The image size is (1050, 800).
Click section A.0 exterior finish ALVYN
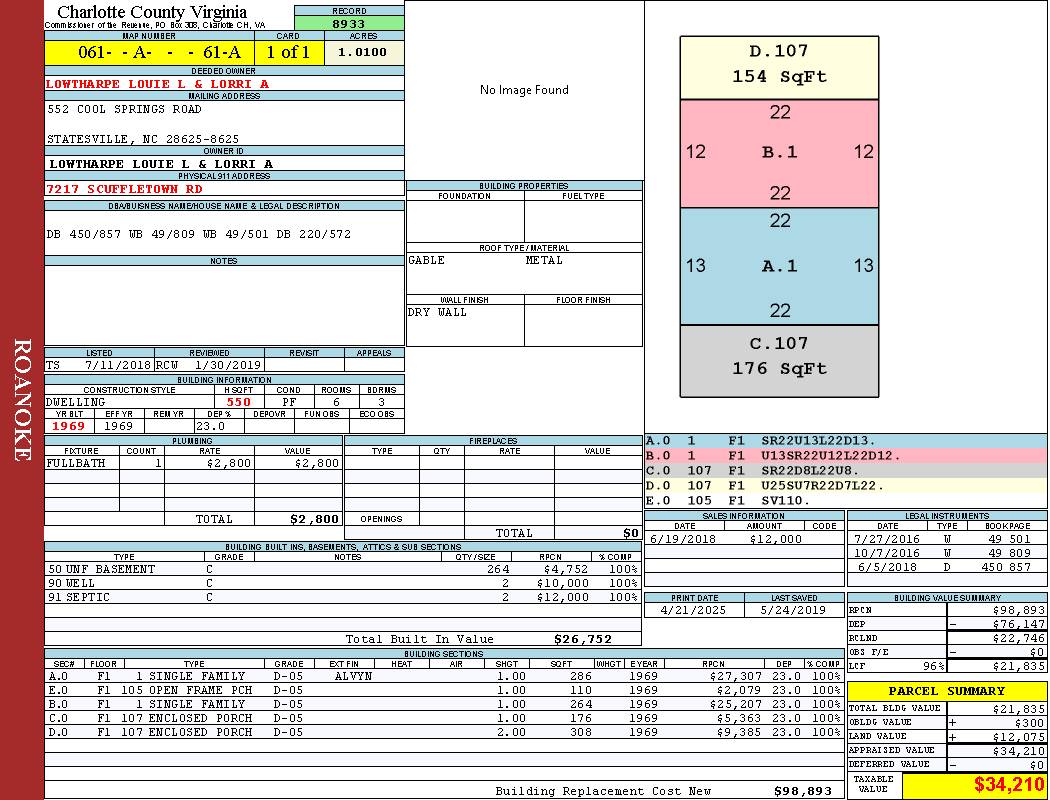point(353,677)
